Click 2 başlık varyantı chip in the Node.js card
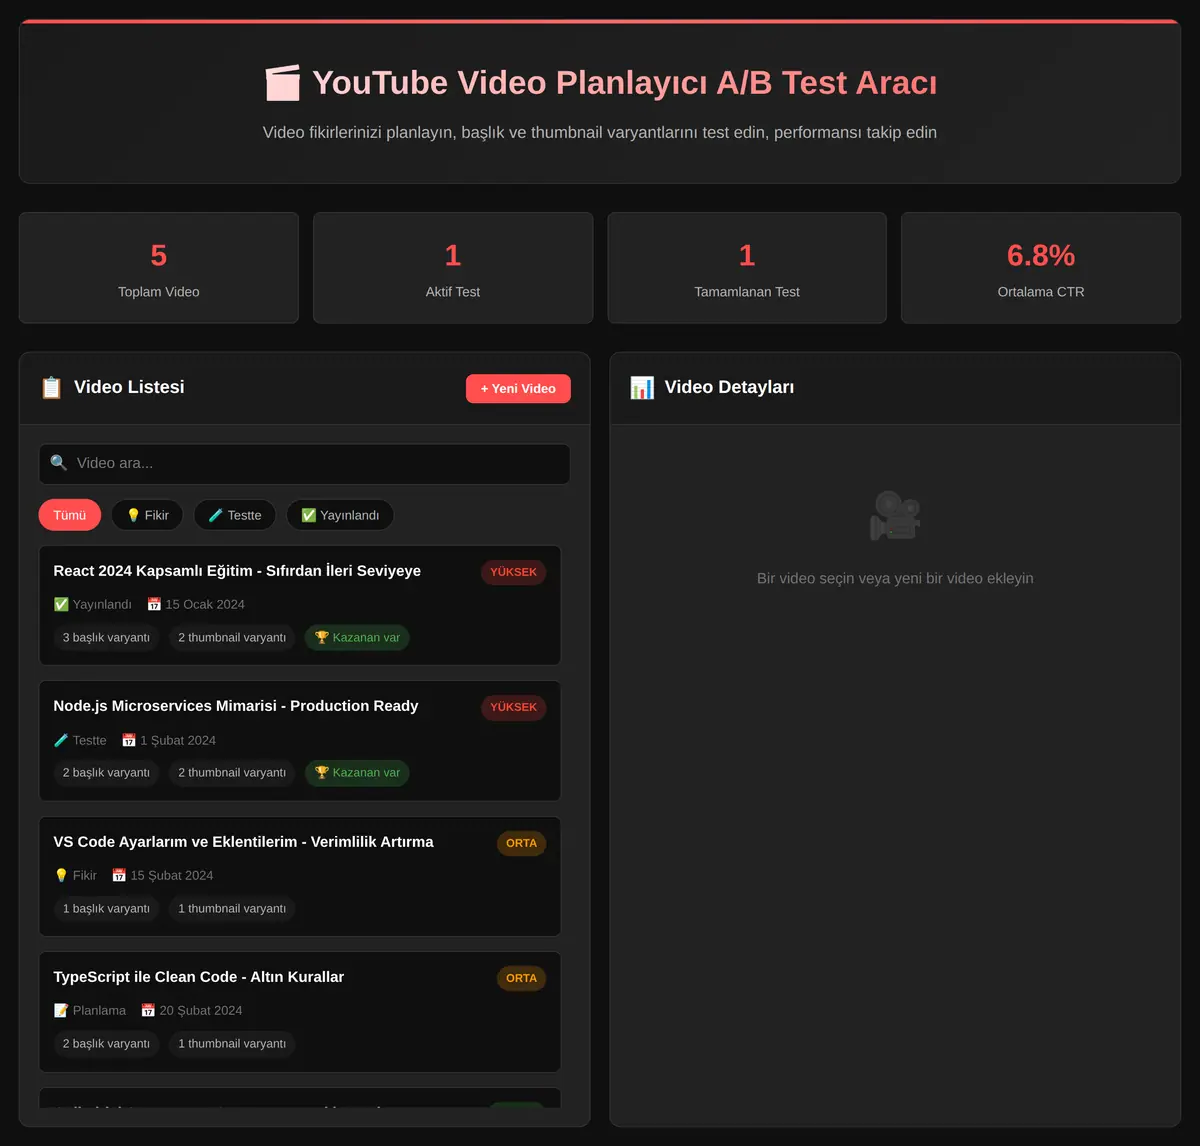Screen dimensions: 1200x1146 click(106, 772)
